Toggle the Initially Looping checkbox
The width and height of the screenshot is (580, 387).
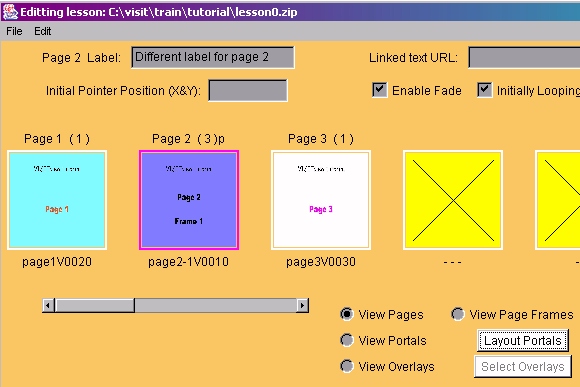point(485,90)
